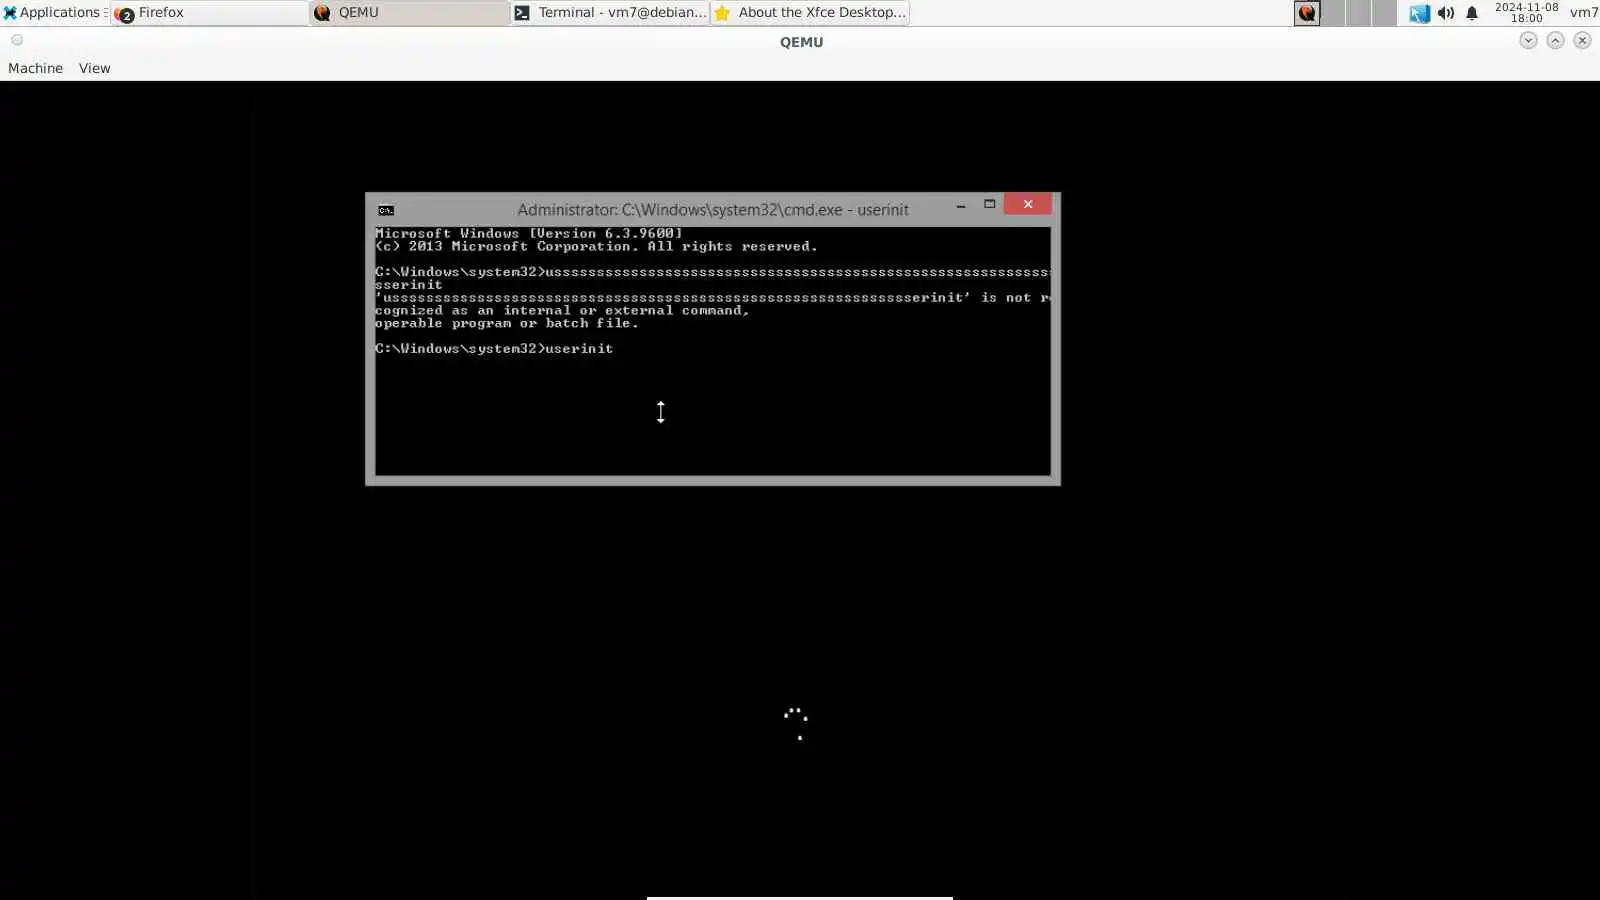This screenshot has height=900, width=1600.
Task: Open the View menu
Action: click(95, 68)
